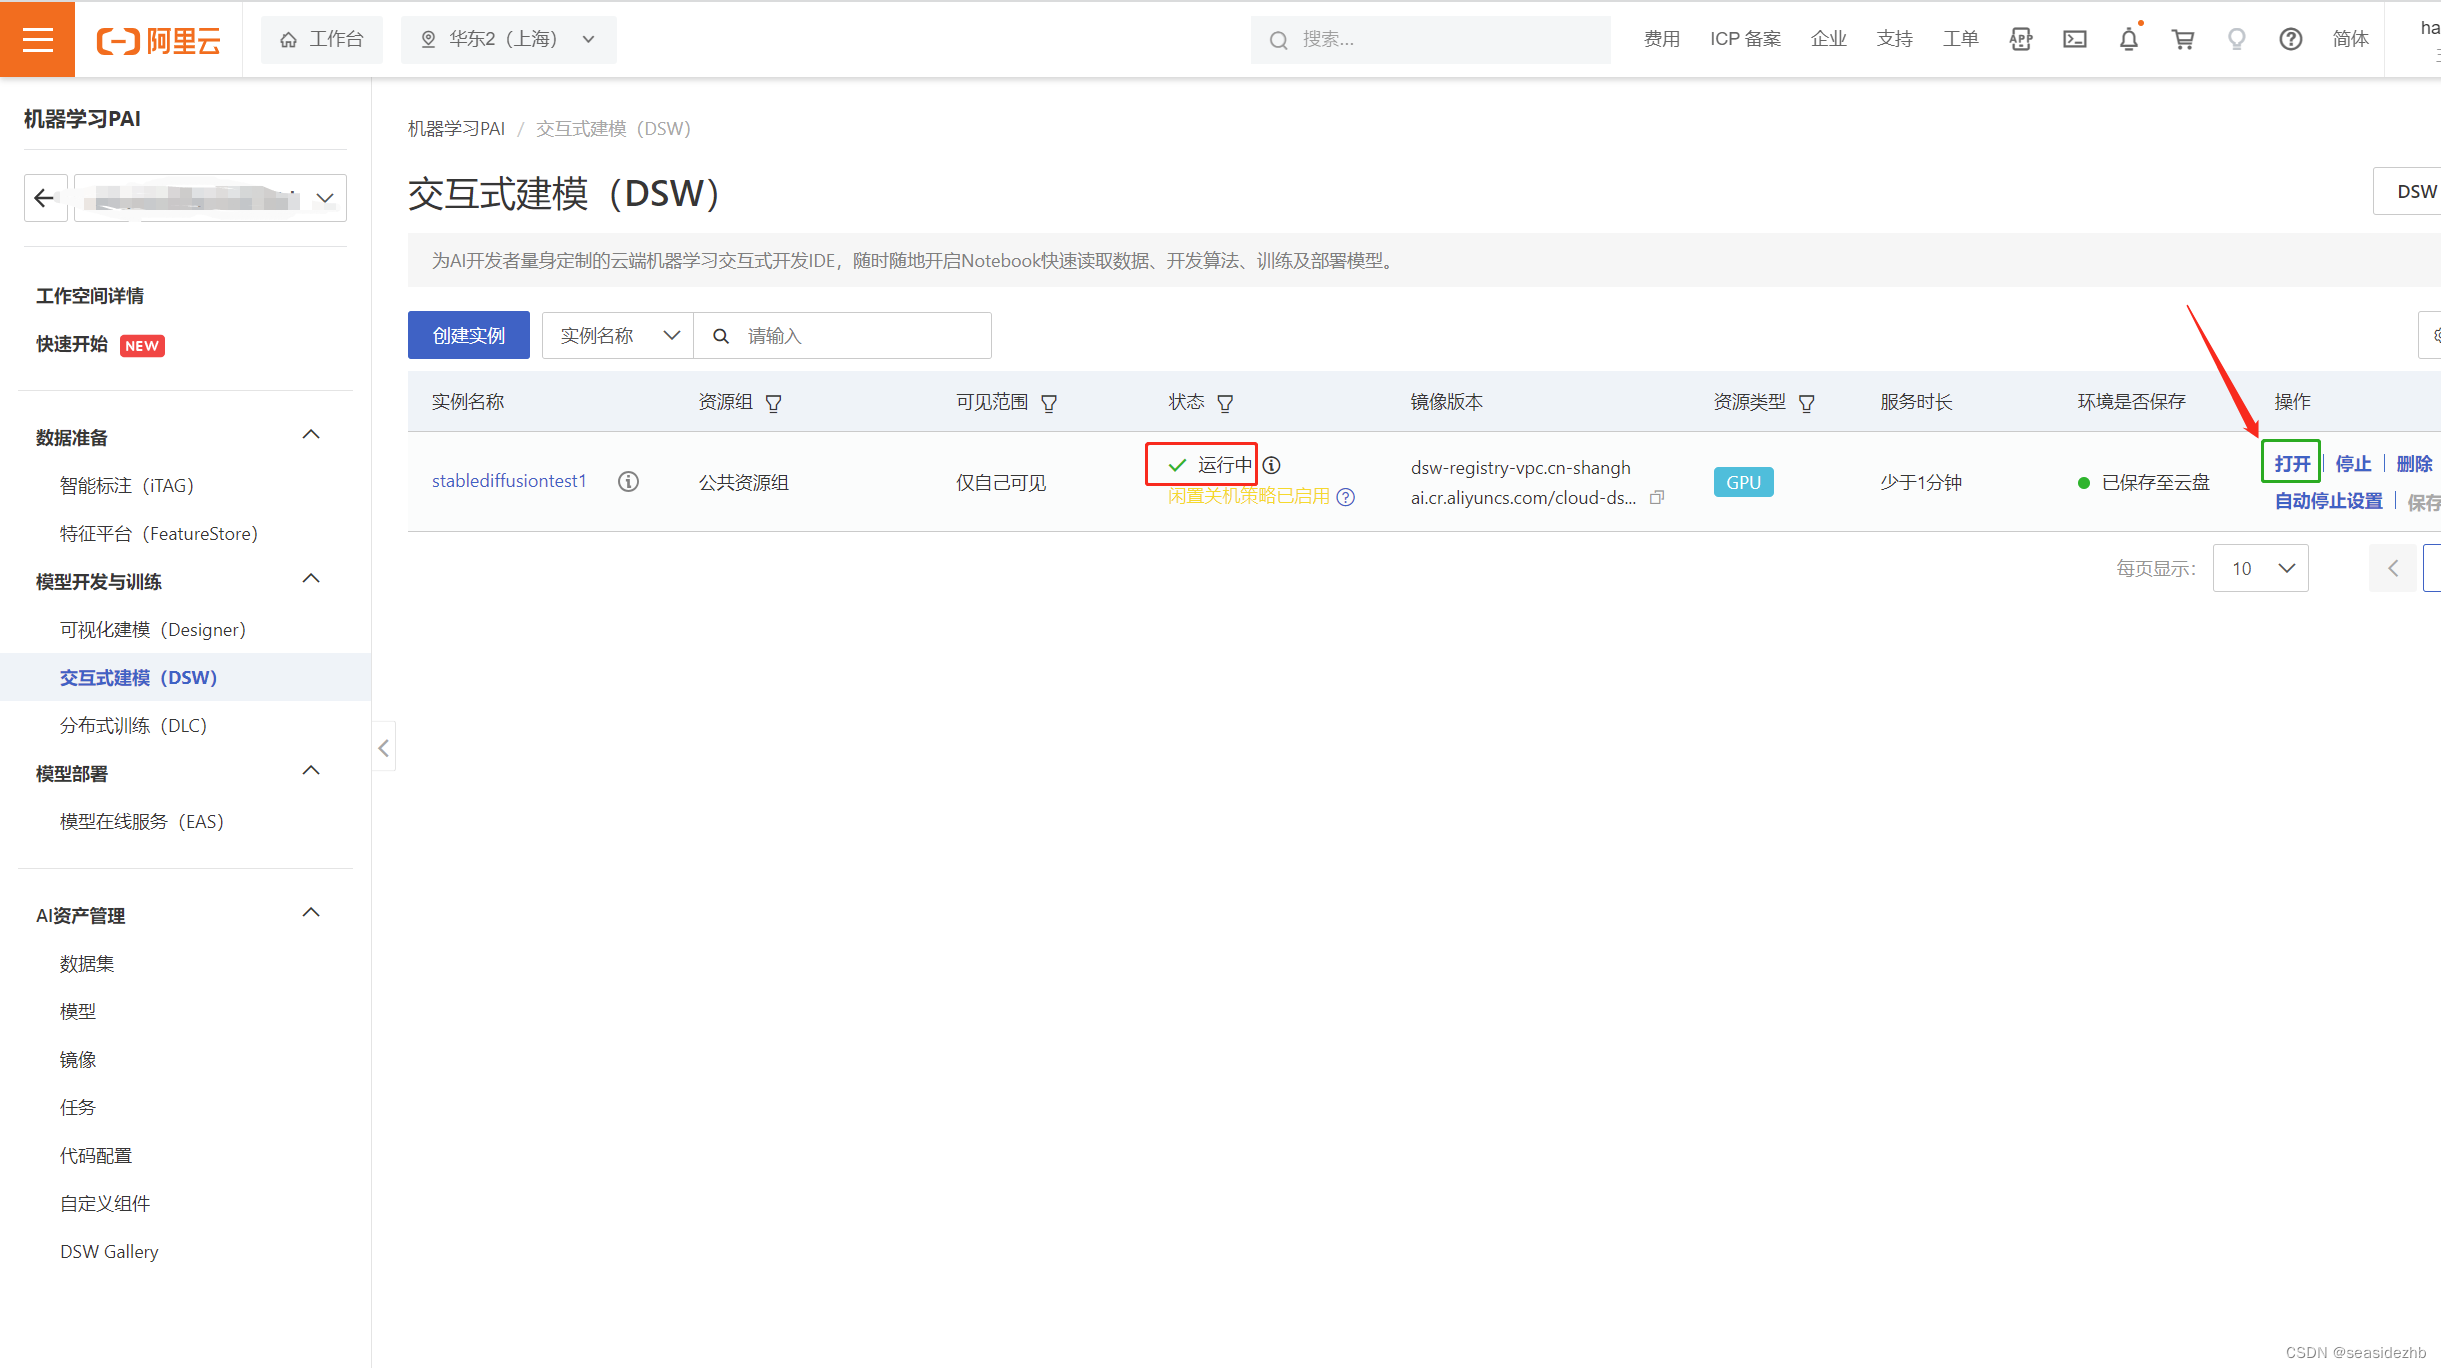Open the workspace selector dropdown

pos(324,197)
